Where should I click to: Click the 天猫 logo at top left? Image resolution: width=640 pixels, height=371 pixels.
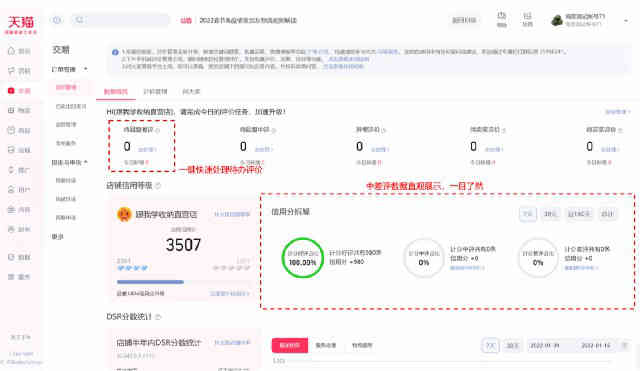click(x=21, y=24)
